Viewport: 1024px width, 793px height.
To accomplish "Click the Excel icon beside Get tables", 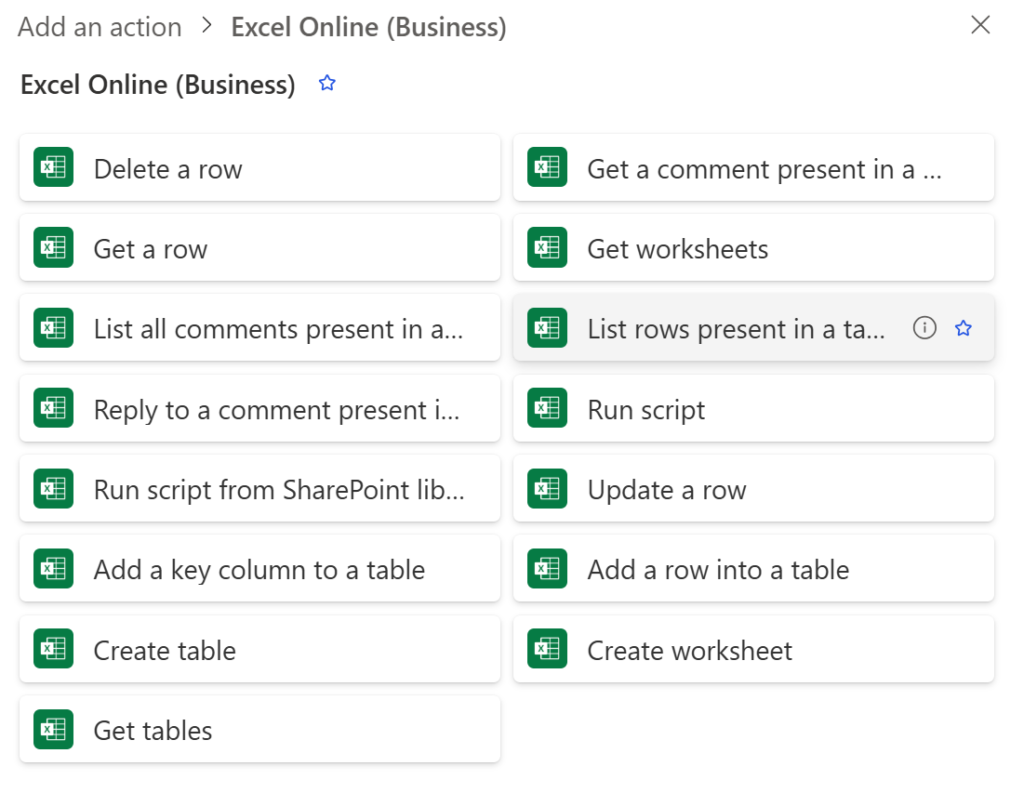I will pos(53,729).
